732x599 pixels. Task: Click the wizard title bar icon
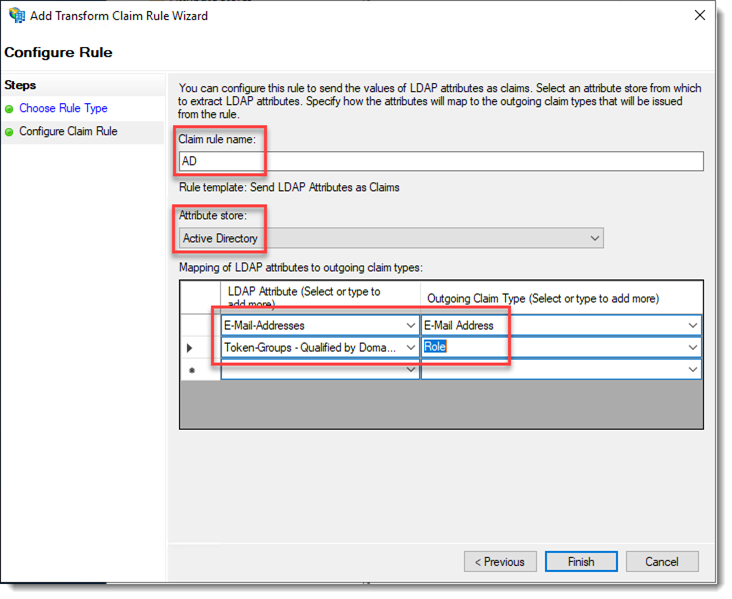pyautogui.click(x=17, y=15)
